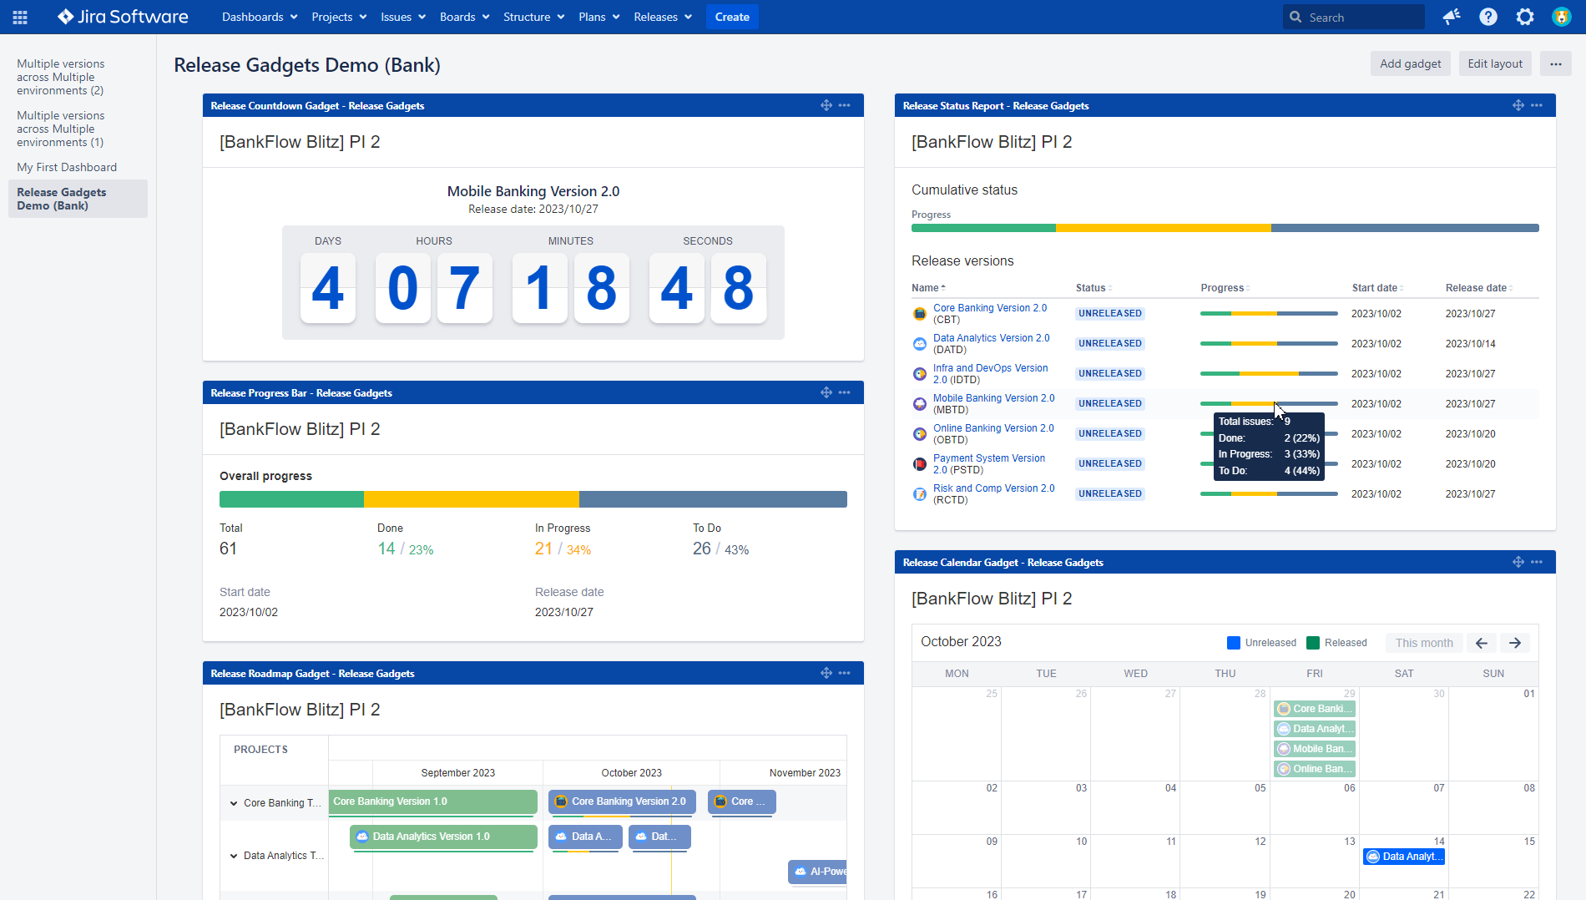This screenshot has height=900, width=1586.
Task: Click Data Analyt... event on October 14
Action: point(1404,857)
